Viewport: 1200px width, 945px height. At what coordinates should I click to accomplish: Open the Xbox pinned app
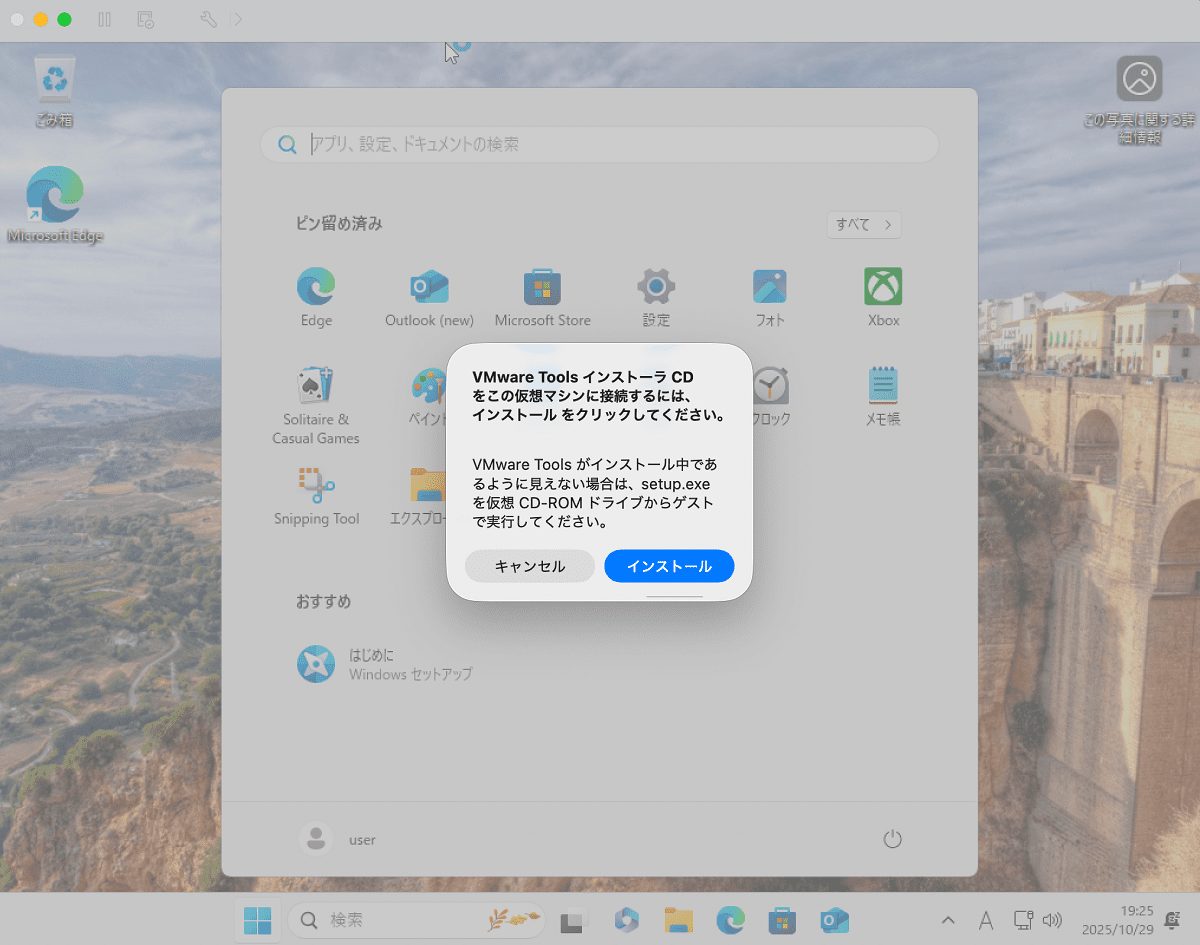(883, 298)
